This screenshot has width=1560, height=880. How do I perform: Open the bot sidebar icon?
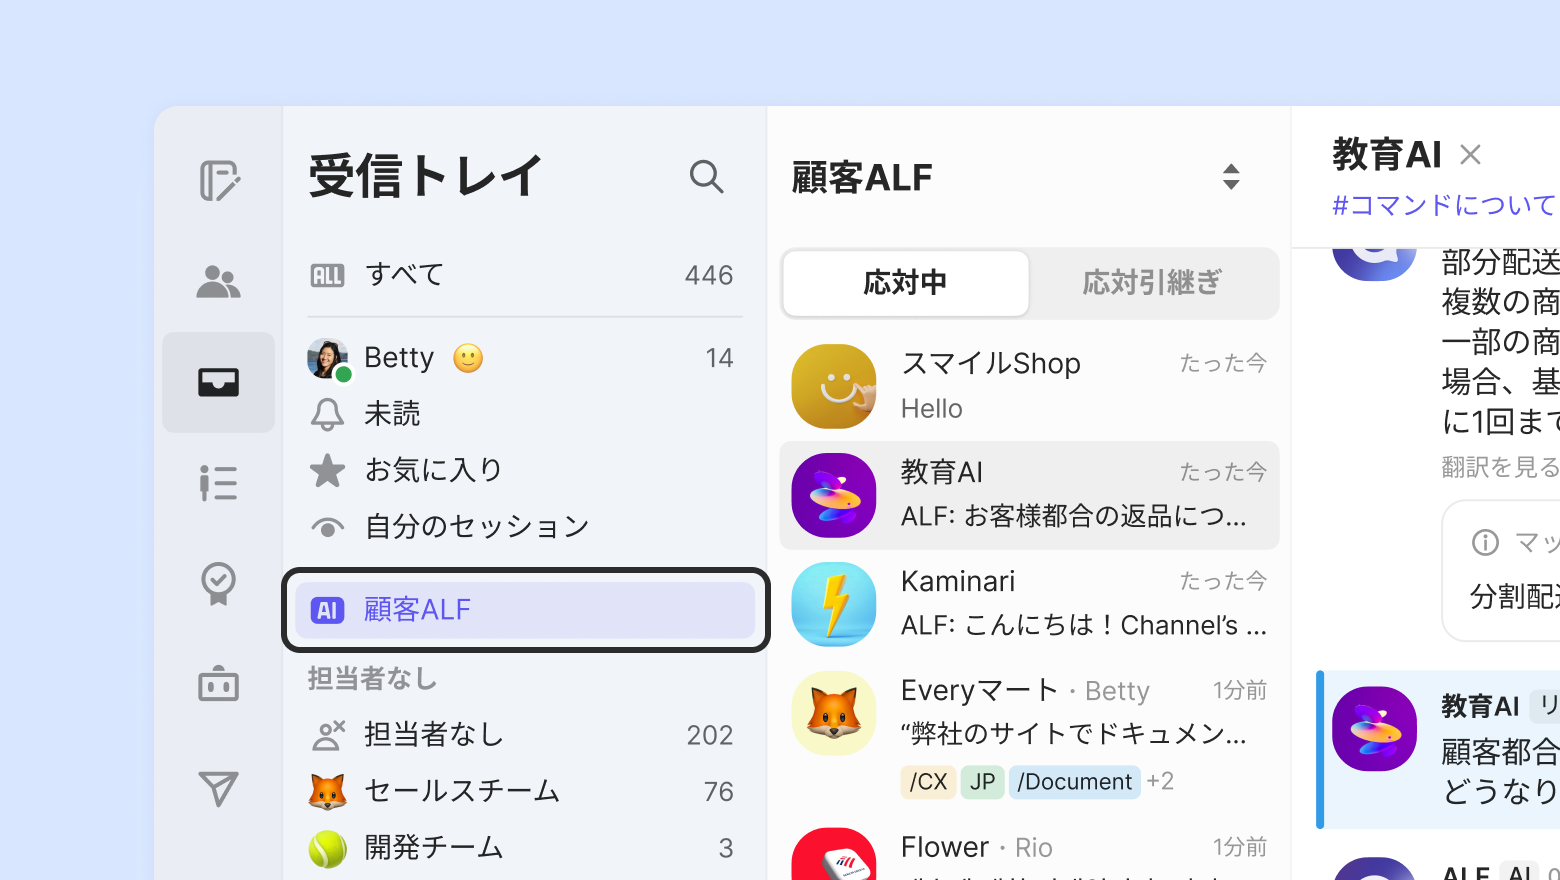click(x=218, y=684)
